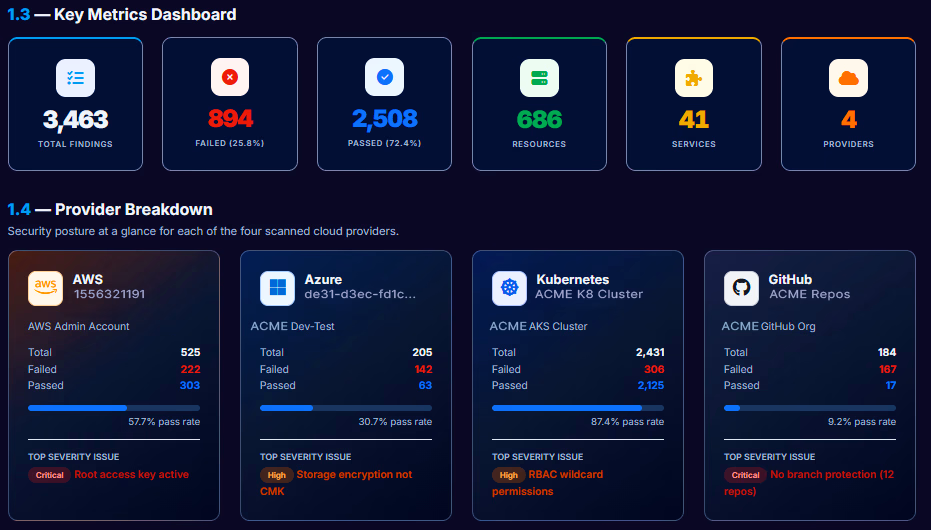Viewport: 931px width, 530px height.
Task: Click the ACME Repos subtitle
Action: click(810, 294)
